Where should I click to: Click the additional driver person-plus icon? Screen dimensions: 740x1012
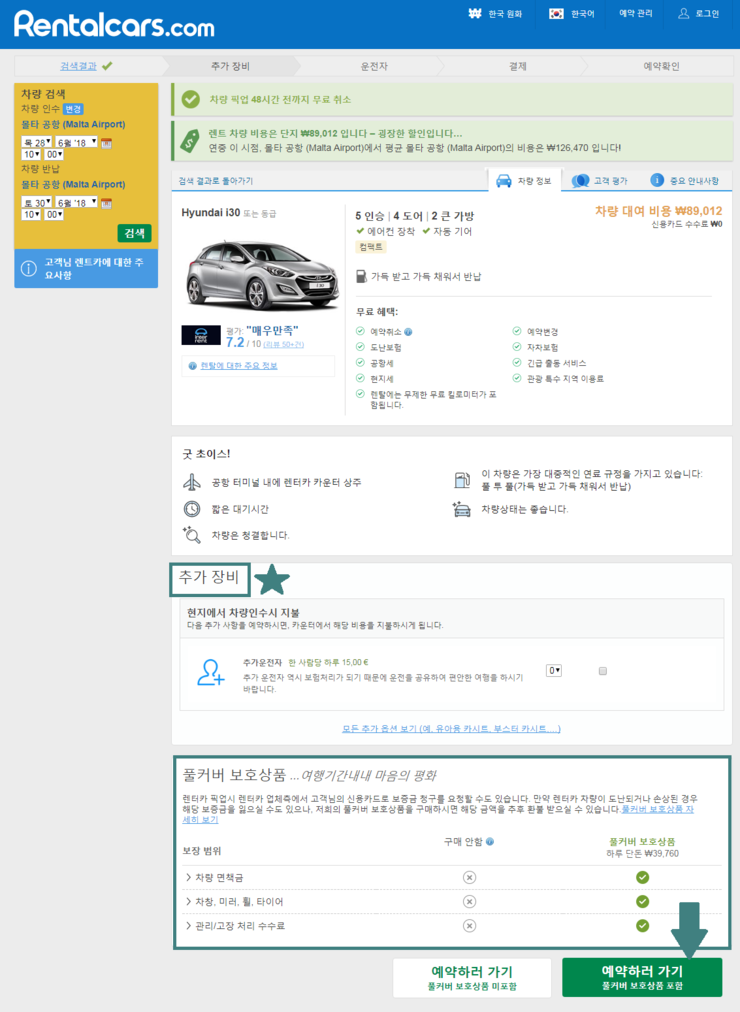[210, 672]
